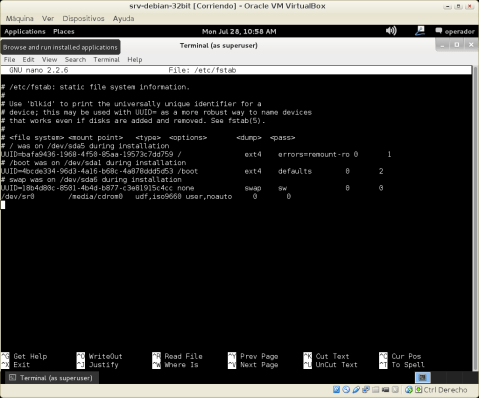Click the 'File: /etc/fstab' header text
Viewport: 479px width, 398px height.
tap(202, 70)
